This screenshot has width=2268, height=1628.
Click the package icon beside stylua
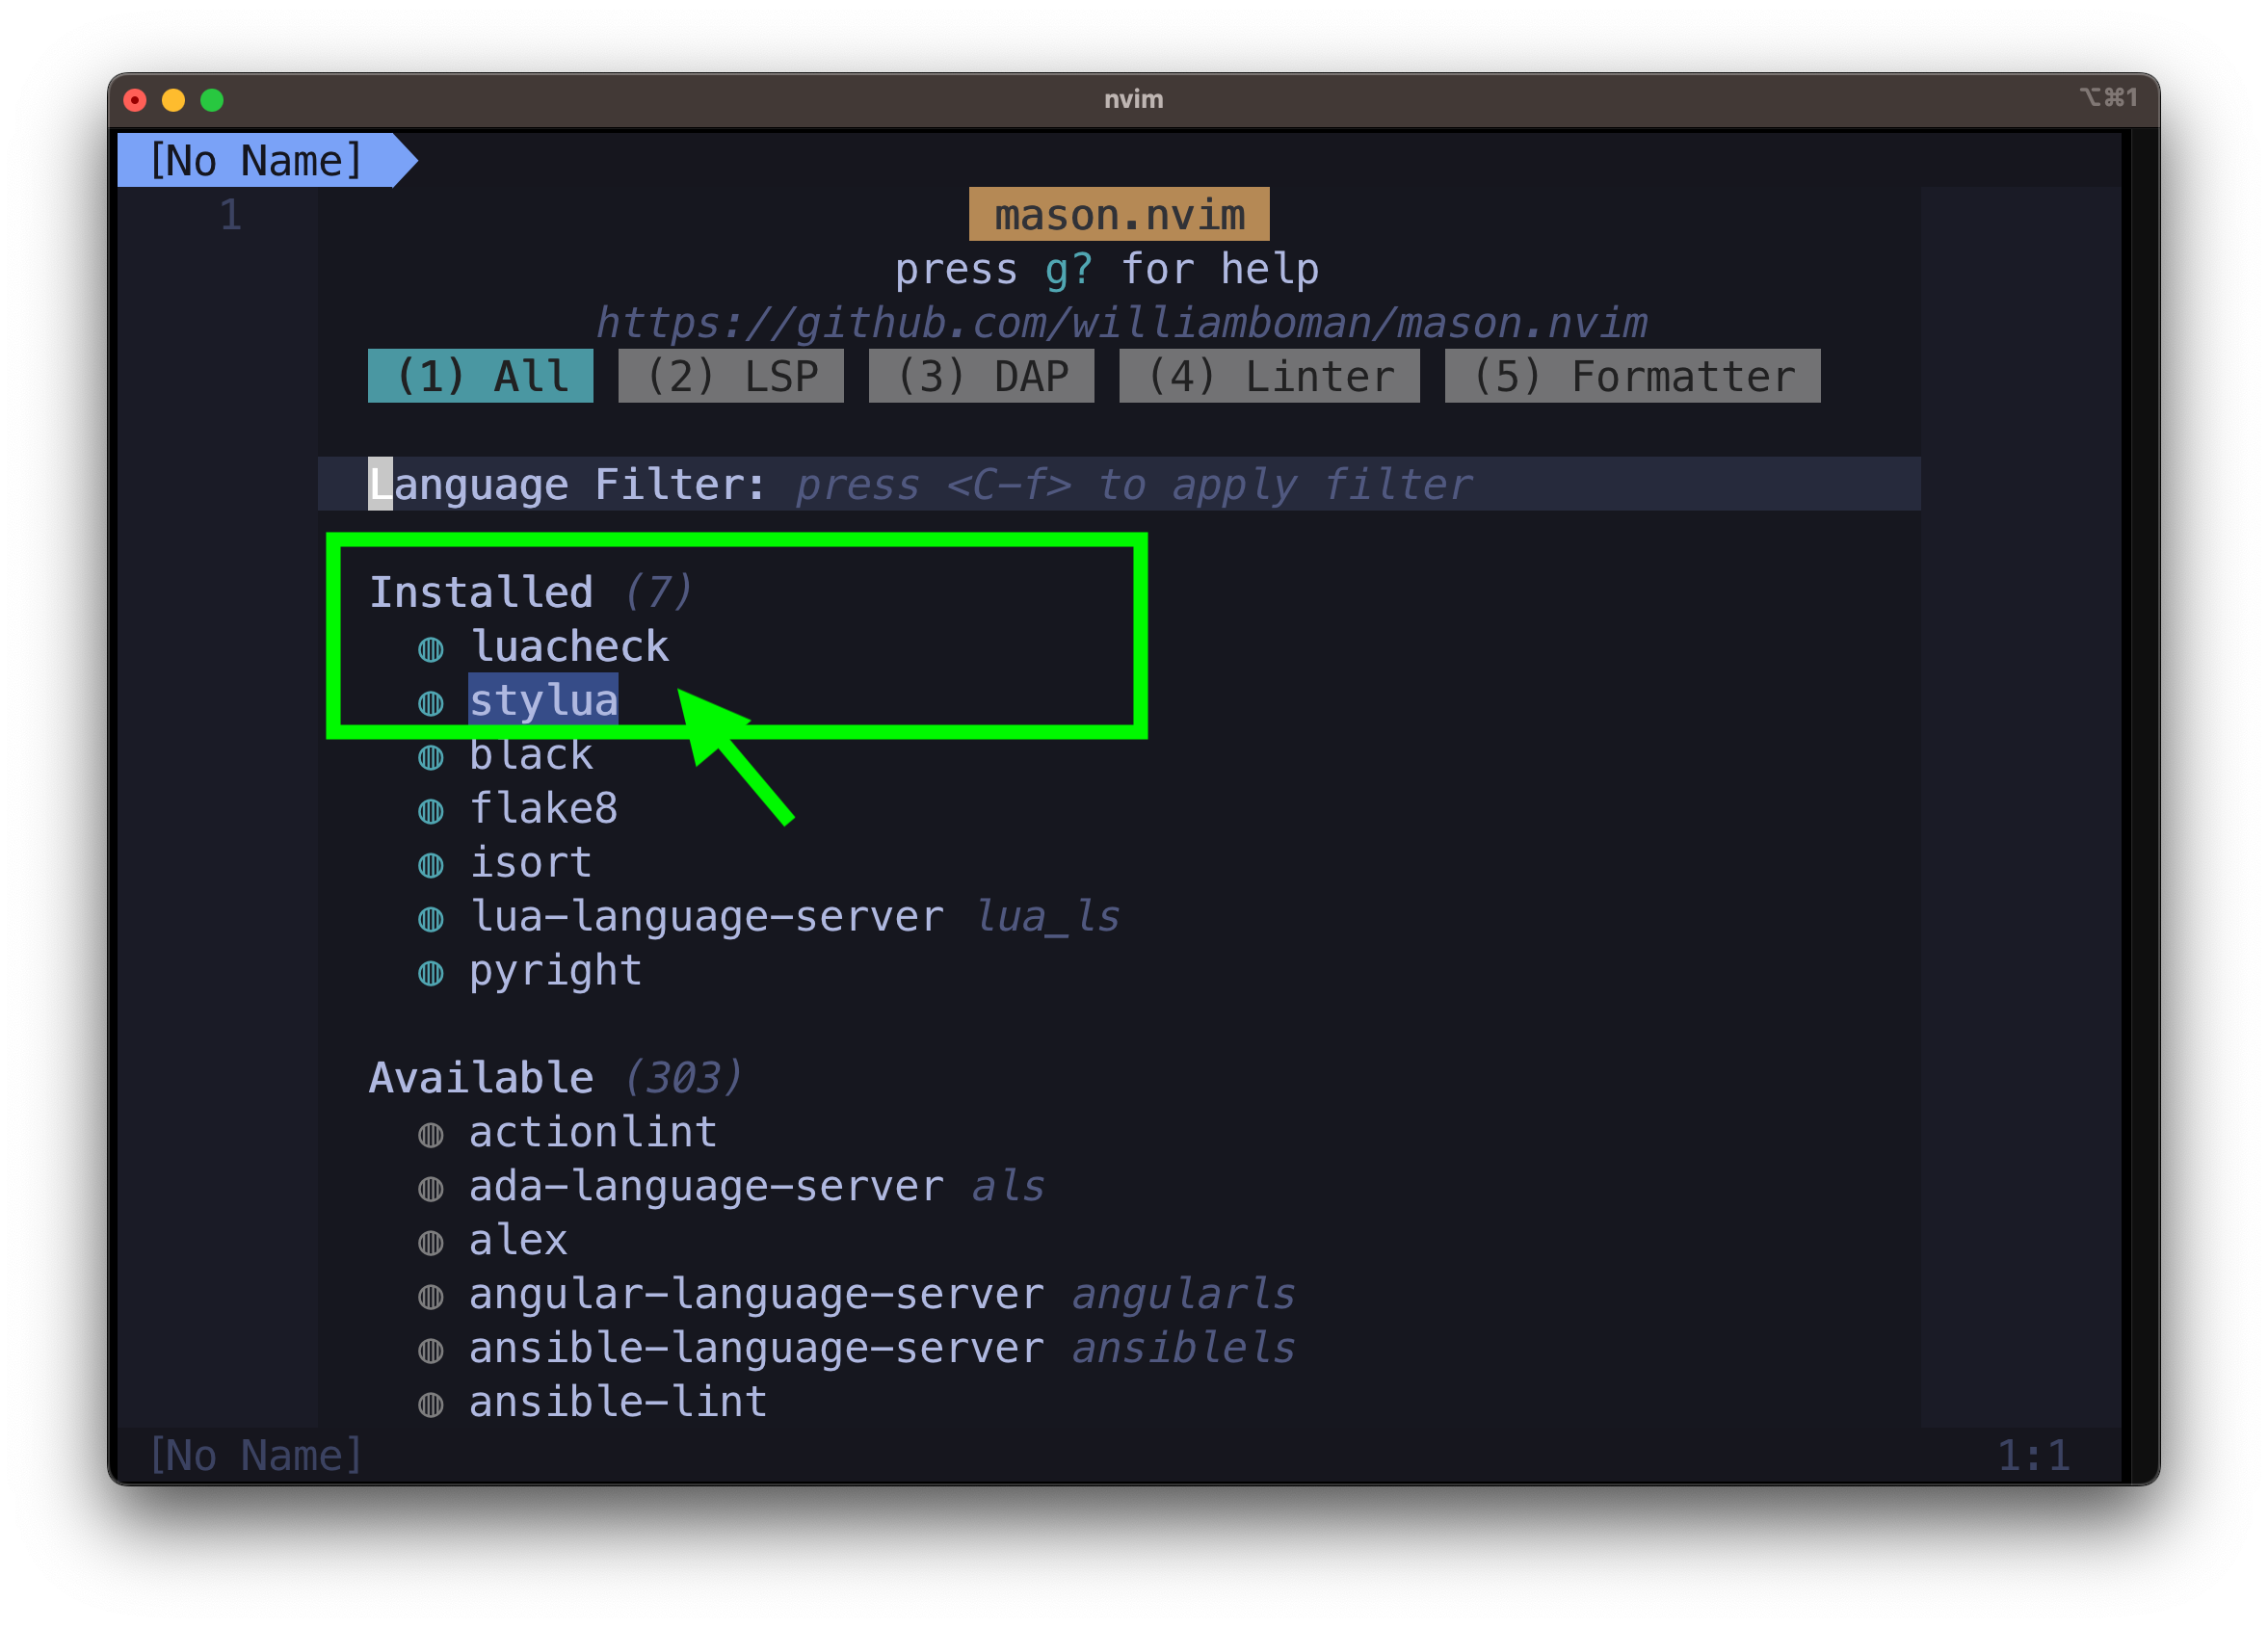[x=430, y=704]
